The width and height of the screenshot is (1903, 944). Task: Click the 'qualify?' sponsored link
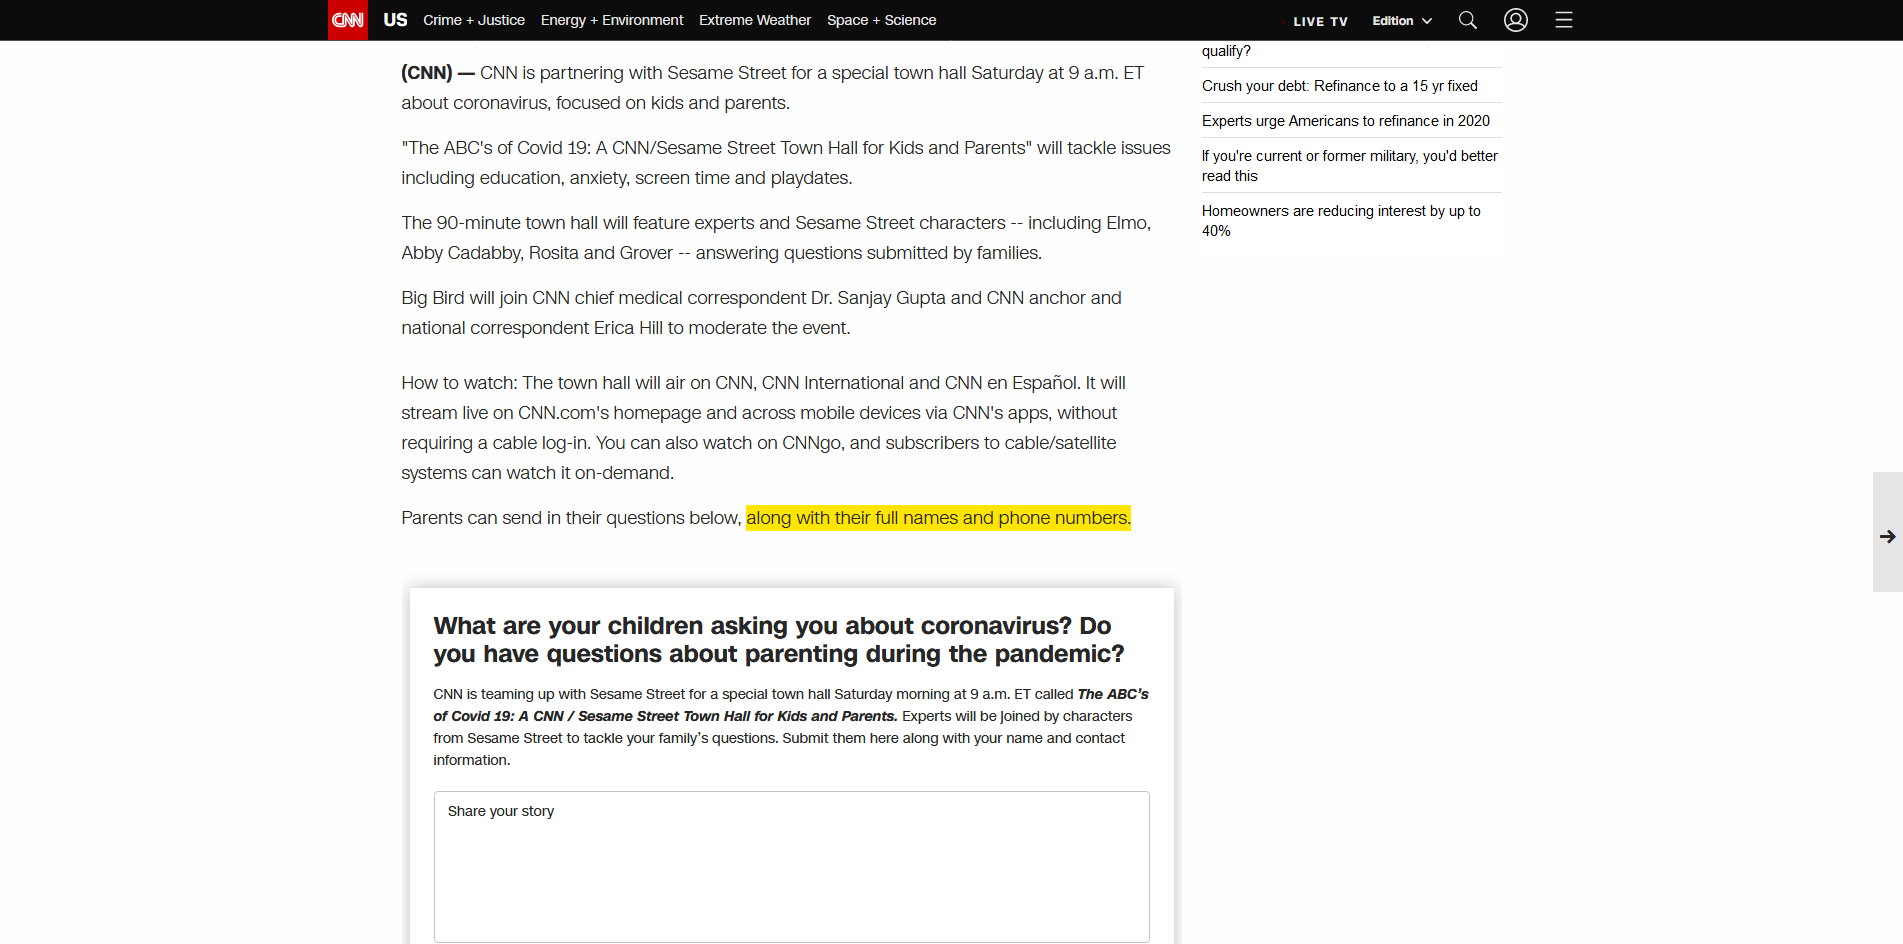pyautogui.click(x=1226, y=51)
